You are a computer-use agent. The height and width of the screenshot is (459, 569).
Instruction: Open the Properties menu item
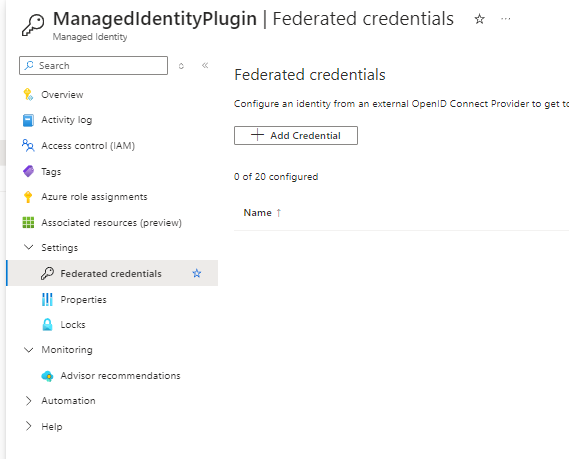(83, 300)
